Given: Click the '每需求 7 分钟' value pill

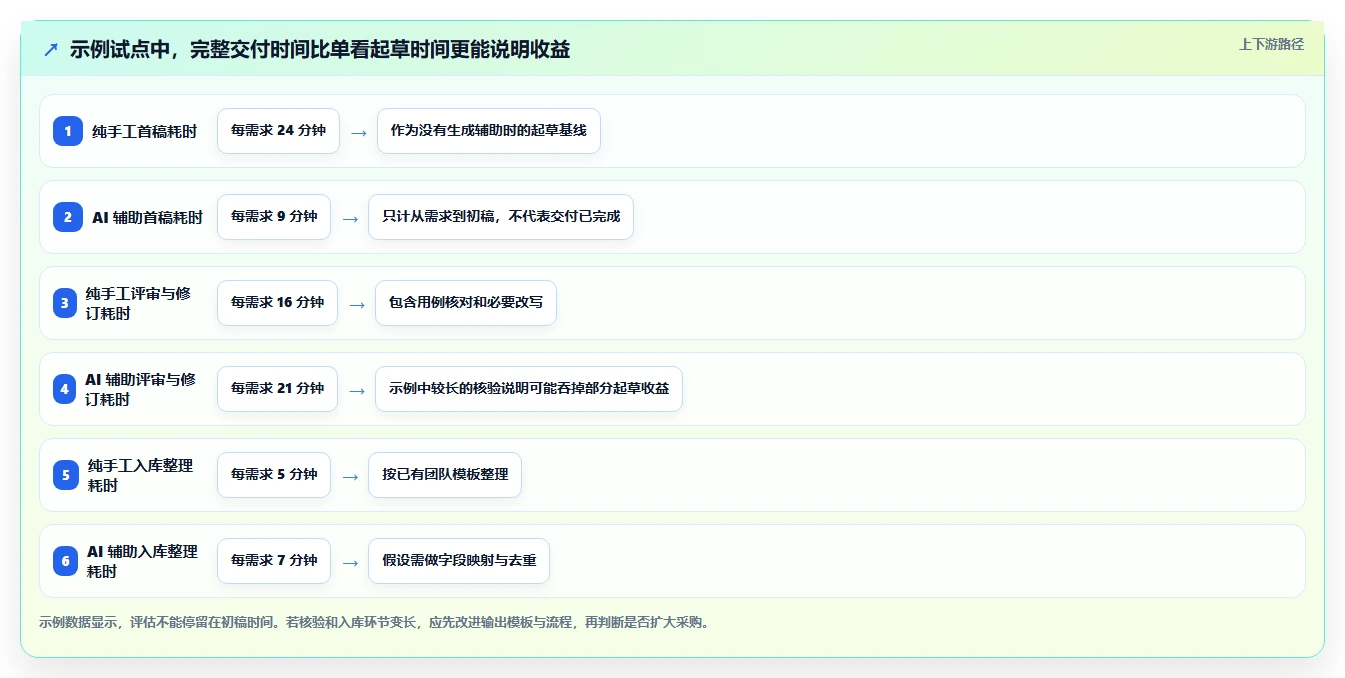Looking at the screenshot, I should pyautogui.click(x=274, y=561).
